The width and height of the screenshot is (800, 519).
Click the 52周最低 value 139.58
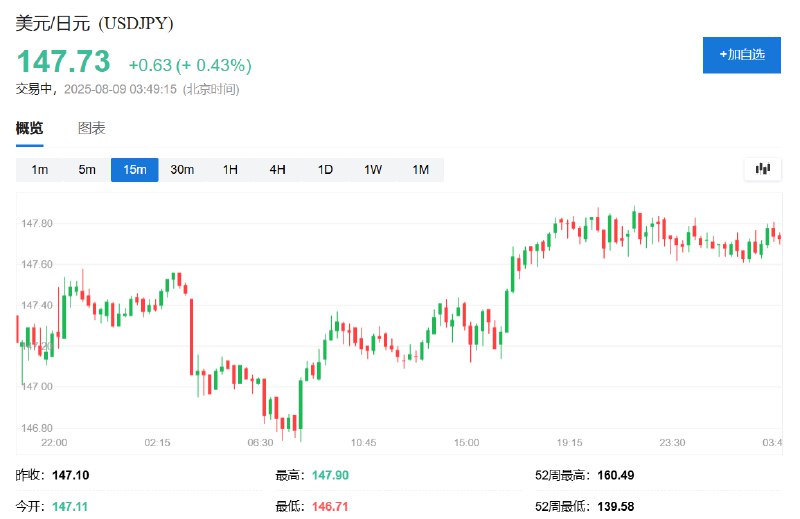[616, 507]
